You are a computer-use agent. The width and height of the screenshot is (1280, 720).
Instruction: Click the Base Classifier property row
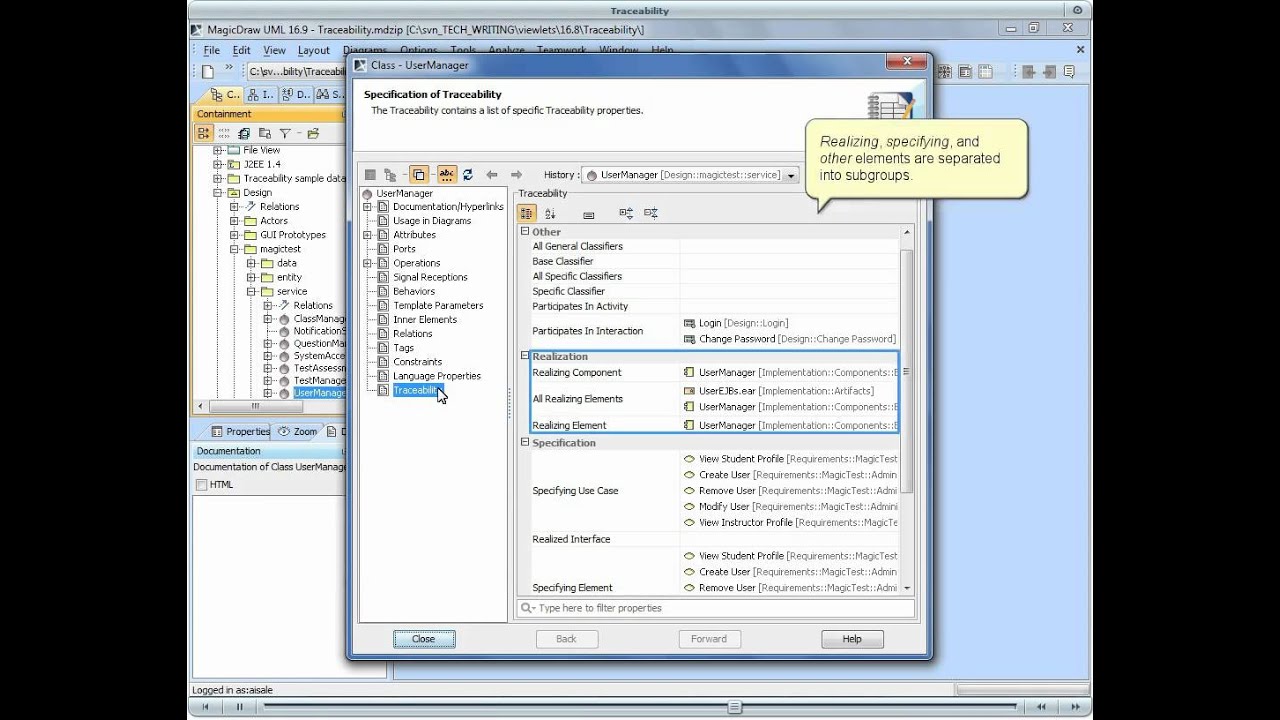click(714, 261)
